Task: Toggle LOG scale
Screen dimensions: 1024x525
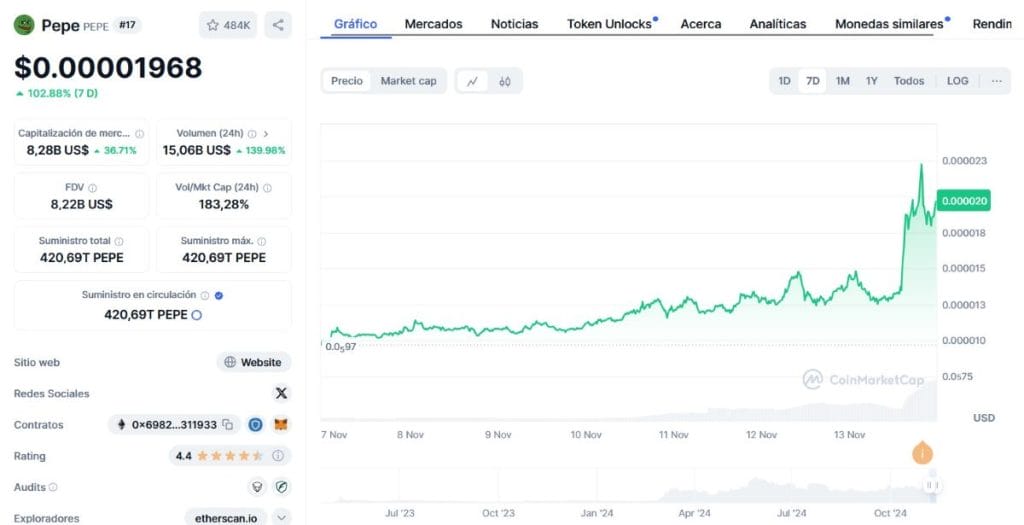Action: point(957,81)
